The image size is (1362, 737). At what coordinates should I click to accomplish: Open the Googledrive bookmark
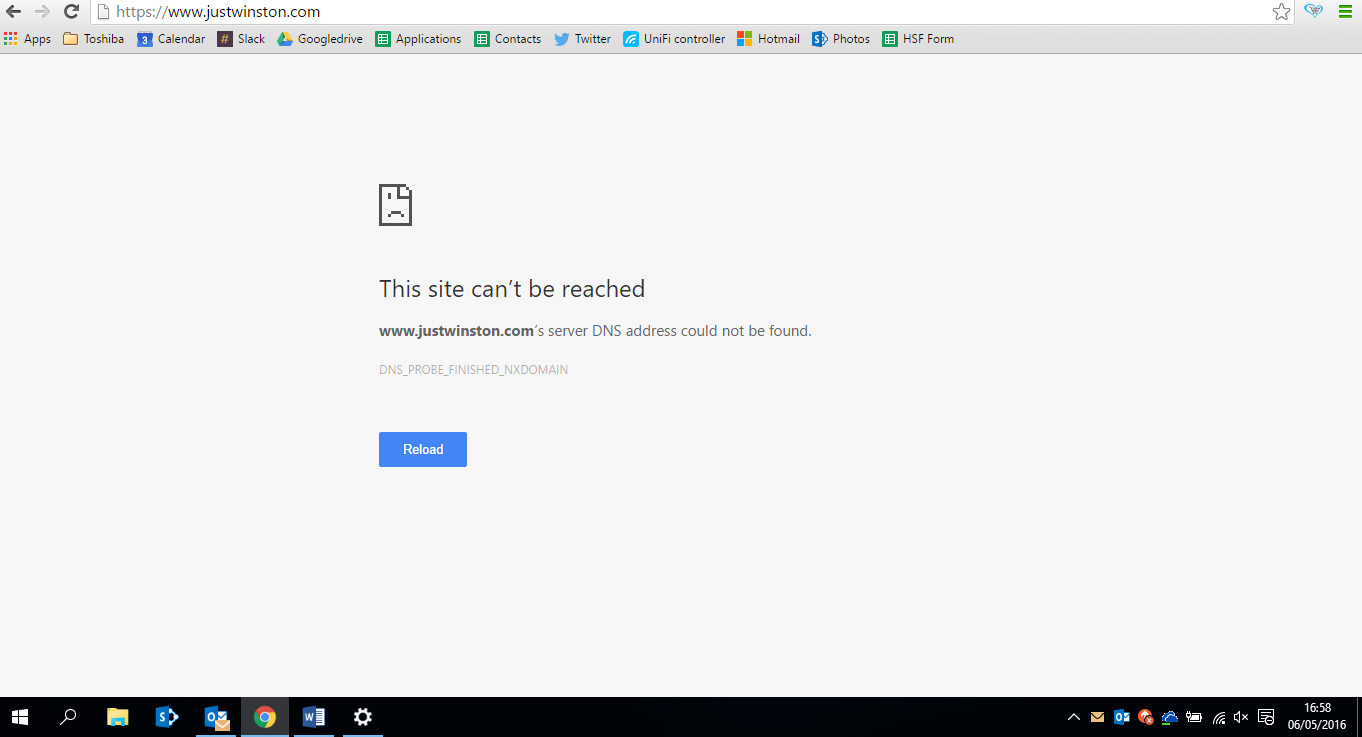320,39
